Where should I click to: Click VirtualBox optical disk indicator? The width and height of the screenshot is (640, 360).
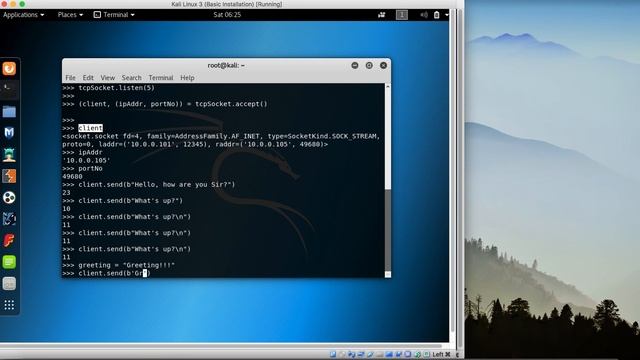point(342,354)
